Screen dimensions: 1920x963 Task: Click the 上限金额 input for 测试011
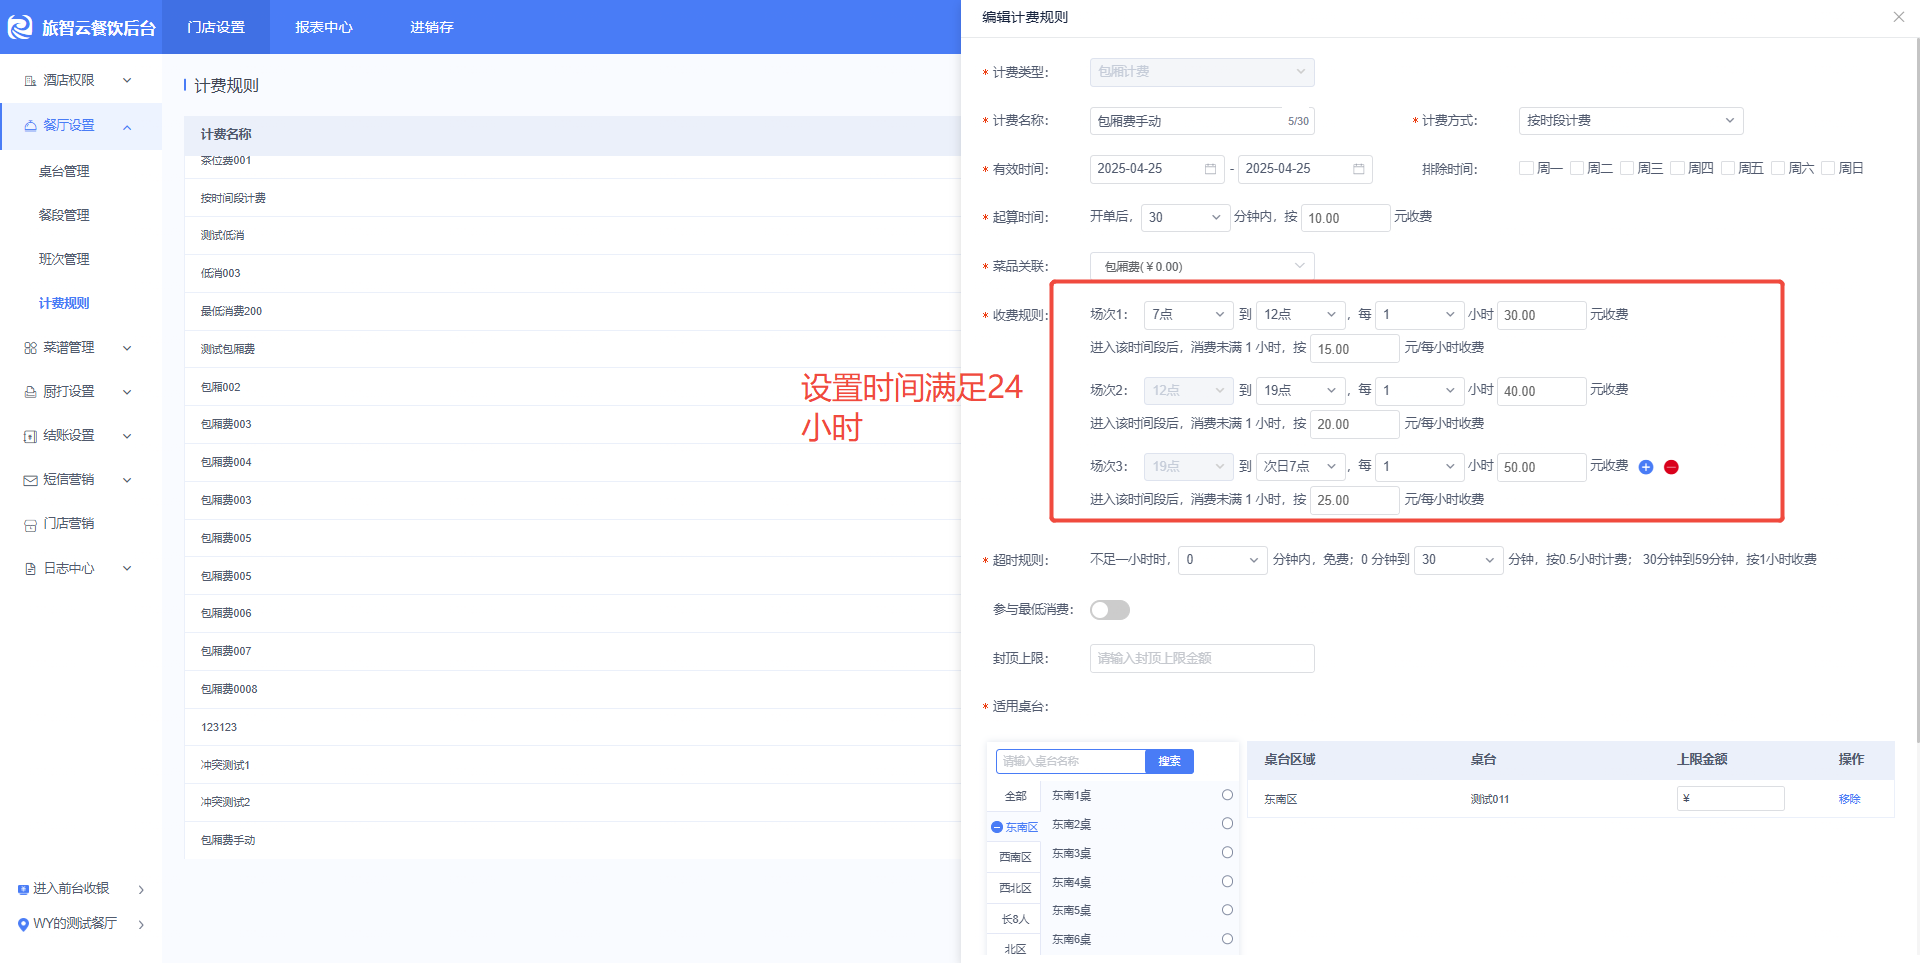tap(1730, 799)
